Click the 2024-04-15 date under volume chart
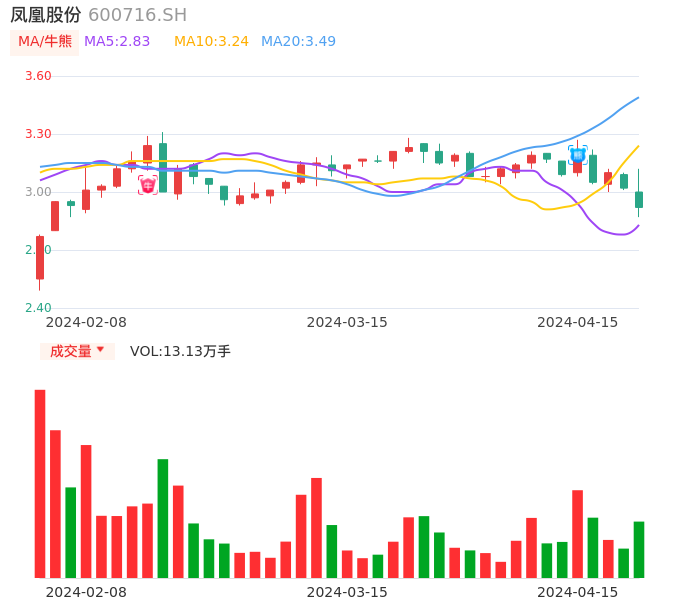The image size is (686, 606). coord(578,592)
